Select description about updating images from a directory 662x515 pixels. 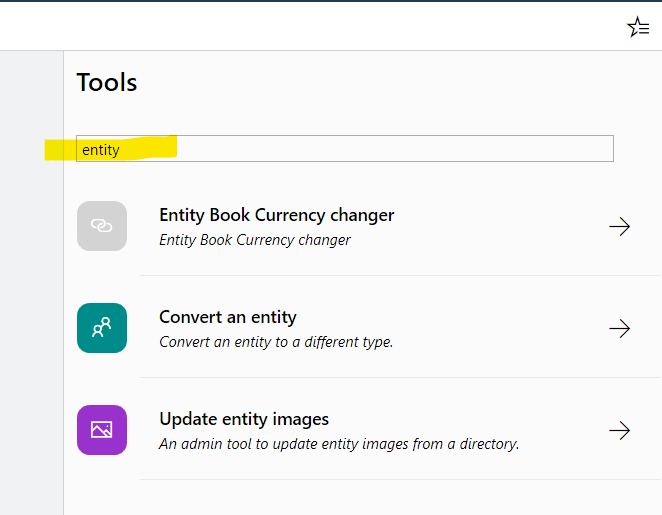[x=339, y=444]
